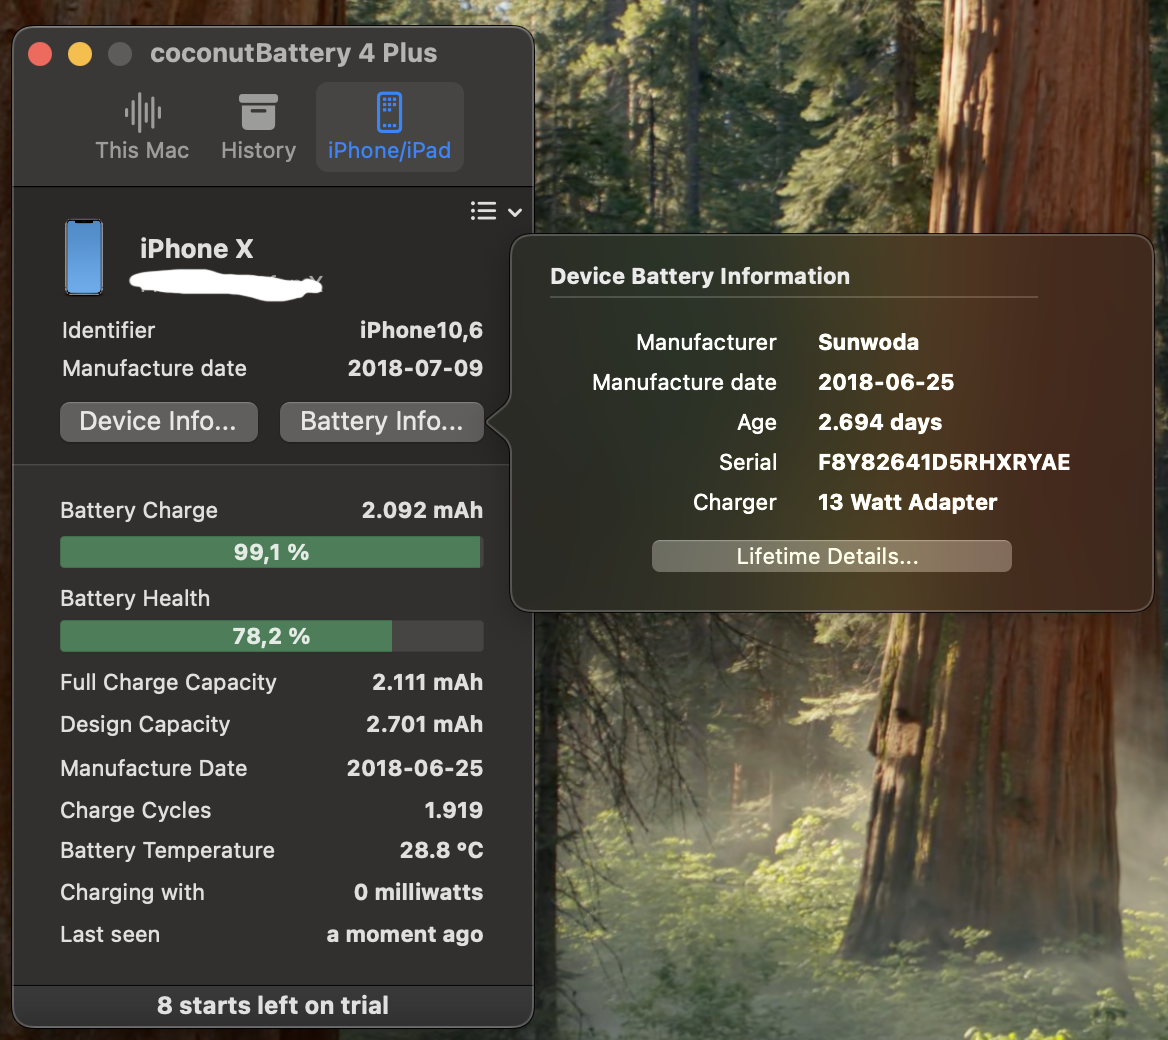Click the manufacturer value Sunwoda
Viewport: 1168px width, 1040px height.
point(868,342)
